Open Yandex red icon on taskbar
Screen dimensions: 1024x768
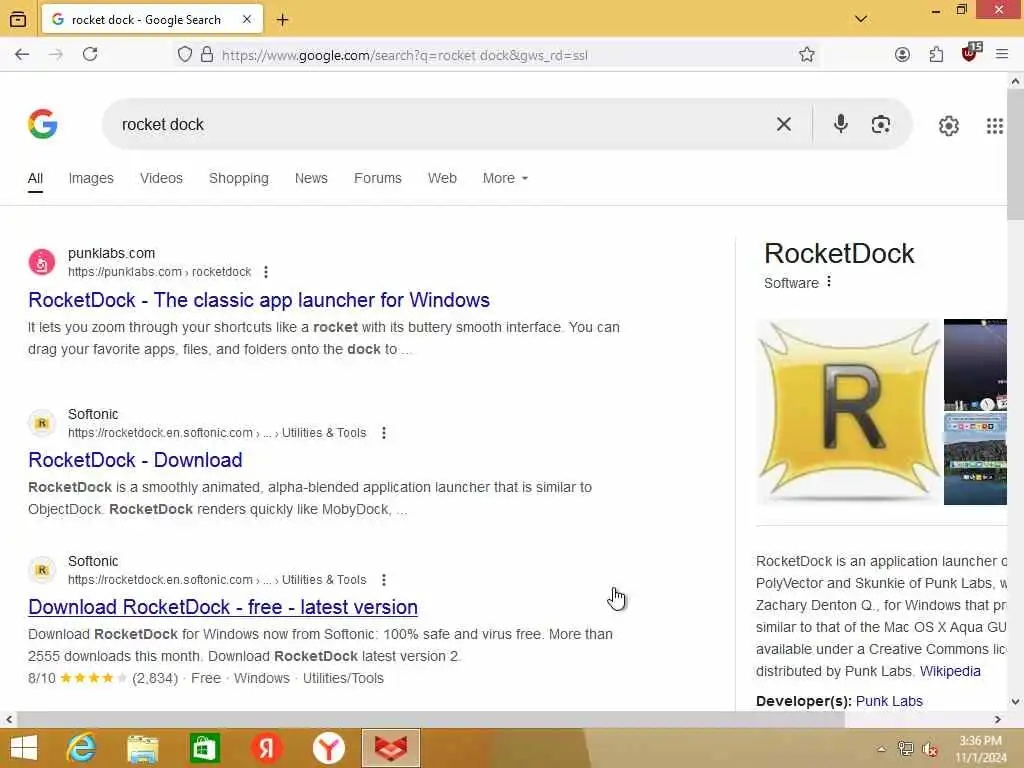click(x=266, y=748)
